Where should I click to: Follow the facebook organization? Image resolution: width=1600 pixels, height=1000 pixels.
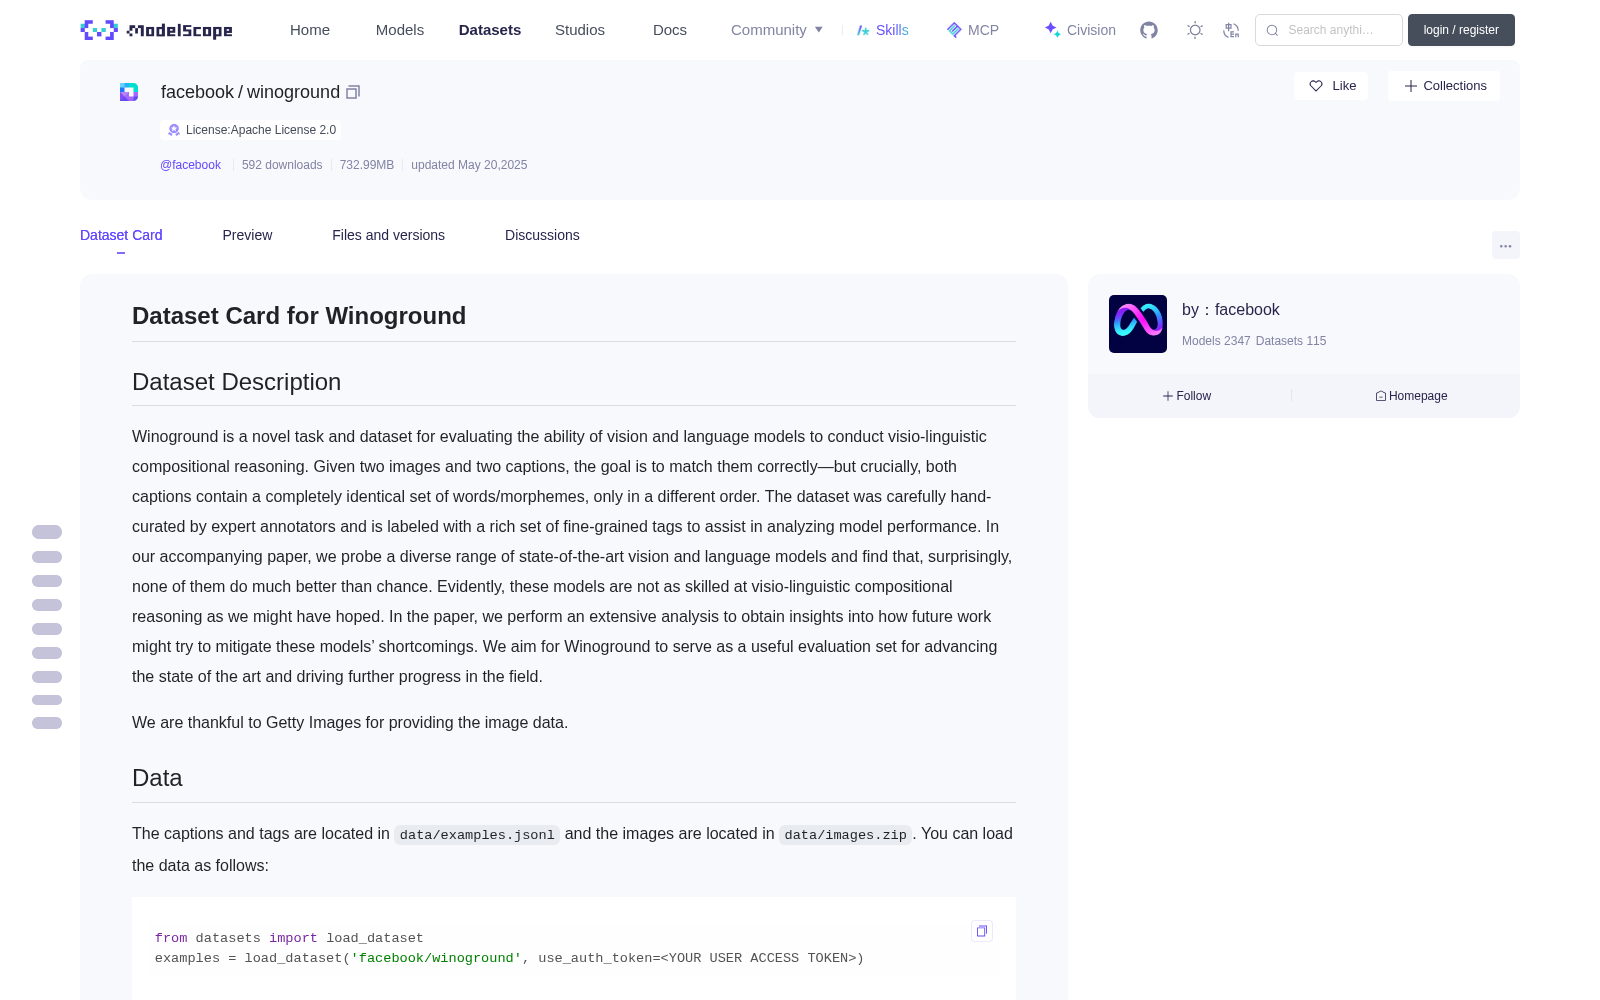click(1187, 396)
